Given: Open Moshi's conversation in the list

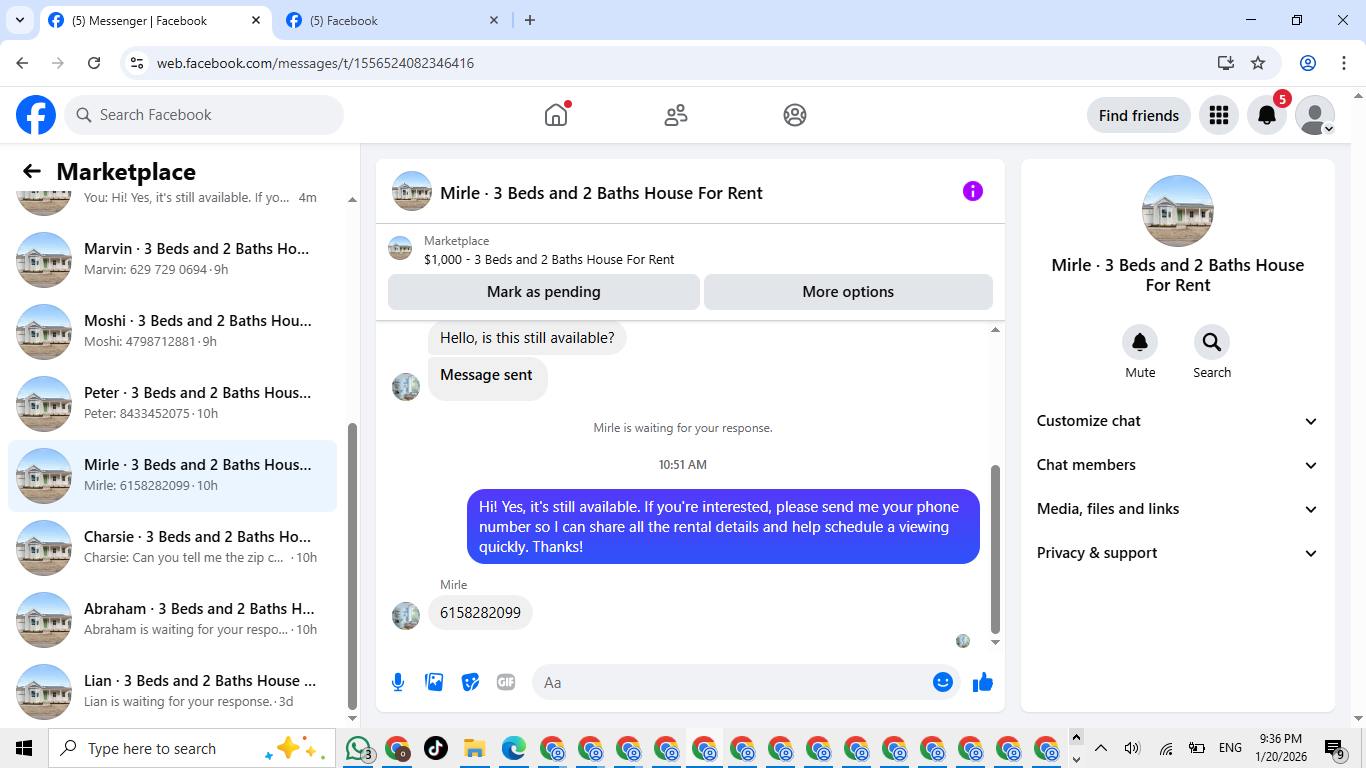Looking at the screenshot, I should pyautogui.click(x=172, y=332).
